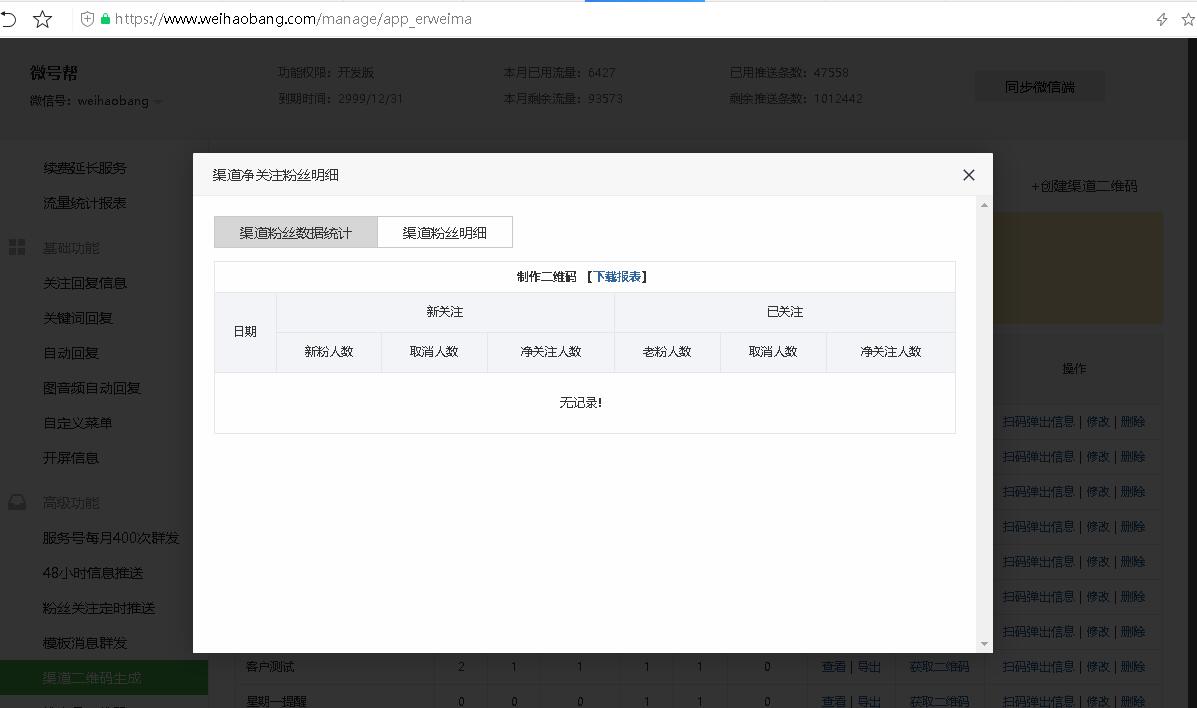Expand the weihaobang account dropdown arrow
Viewport: 1197px width, 708px height.
pos(158,102)
